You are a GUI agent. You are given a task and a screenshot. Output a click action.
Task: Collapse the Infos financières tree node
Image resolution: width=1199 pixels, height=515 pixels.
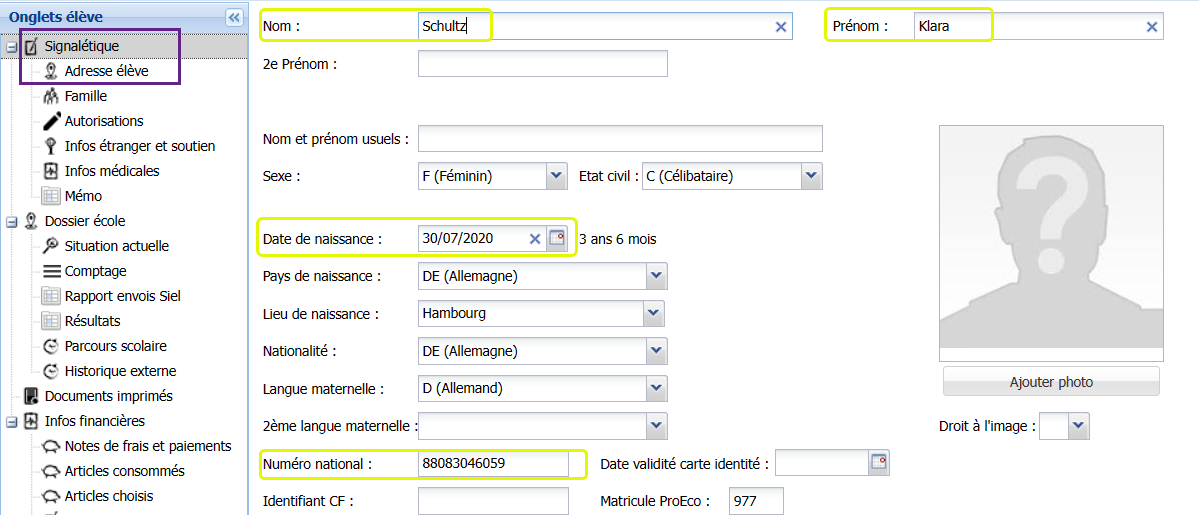coord(12,422)
